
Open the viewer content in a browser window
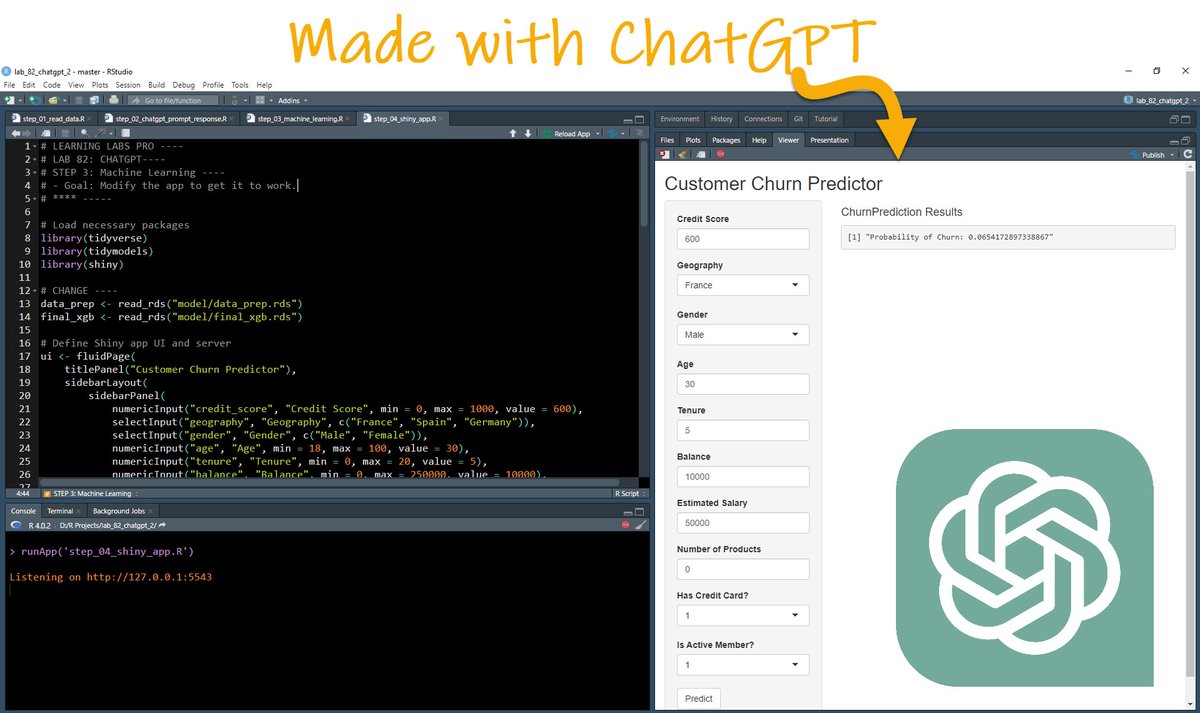[x=701, y=154]
